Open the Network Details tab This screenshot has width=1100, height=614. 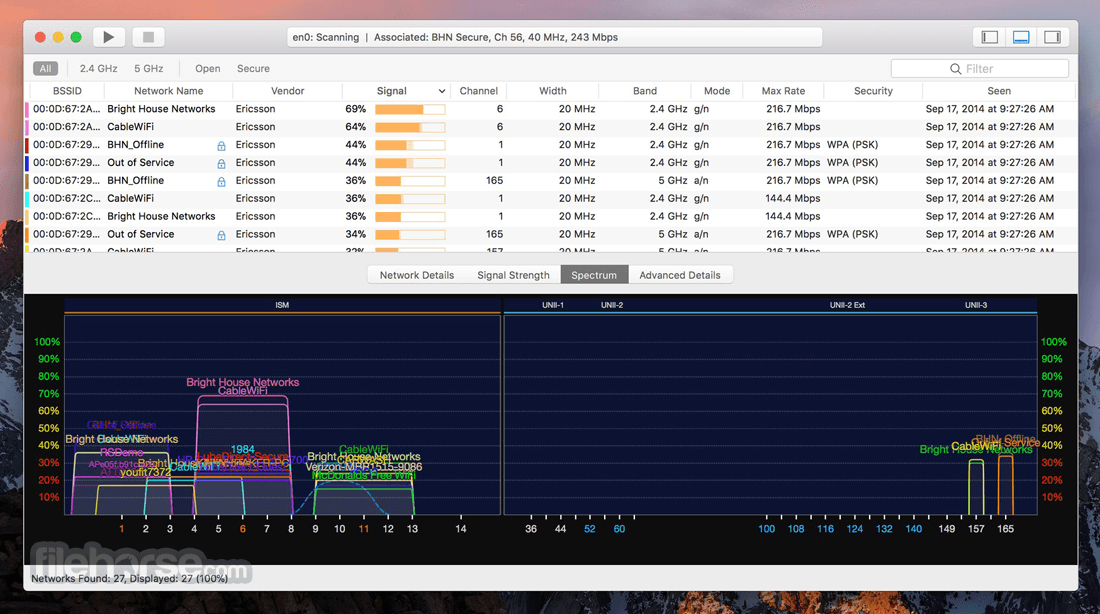[x=417, y=275]
